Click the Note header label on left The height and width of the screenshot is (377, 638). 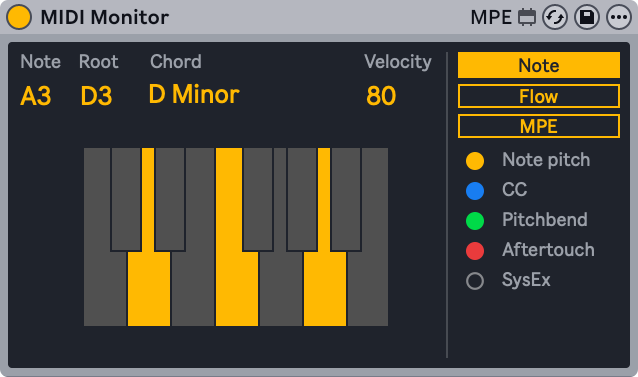point(40,62)
